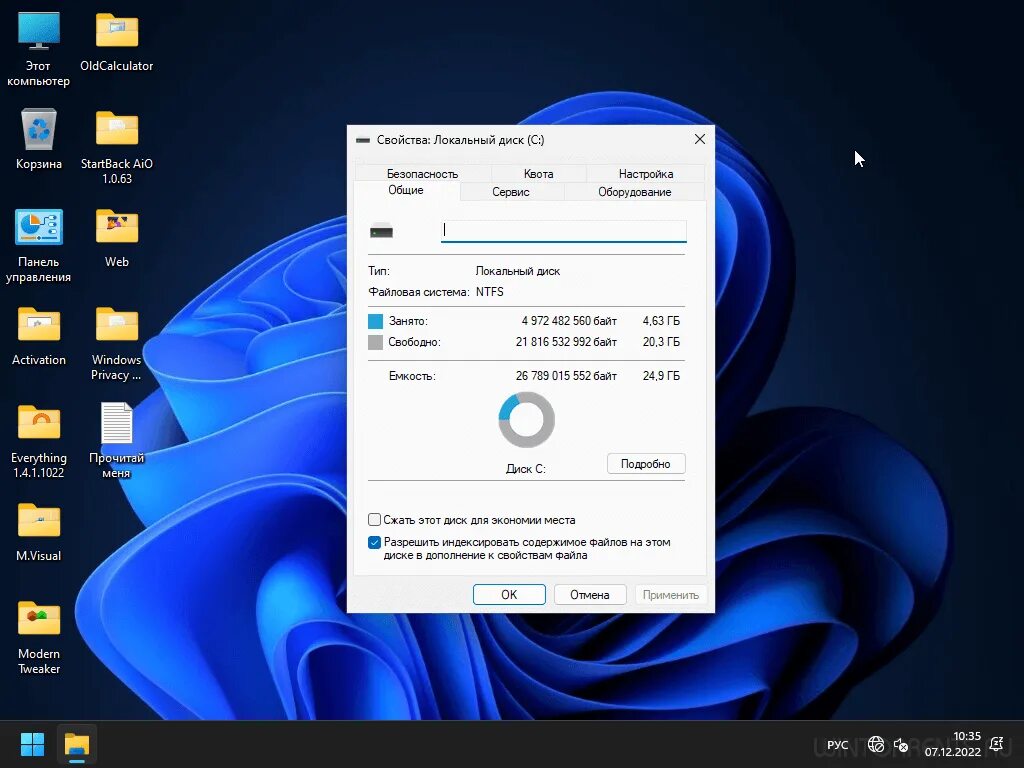Switch to the Квота tab
The height and width of the screenshot is (768, 1024).
click(537, 173)
